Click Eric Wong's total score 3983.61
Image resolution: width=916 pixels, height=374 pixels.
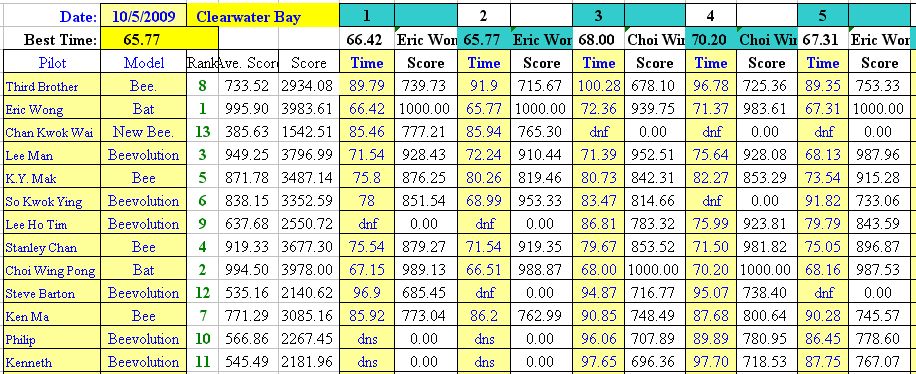tap(308, 109)
